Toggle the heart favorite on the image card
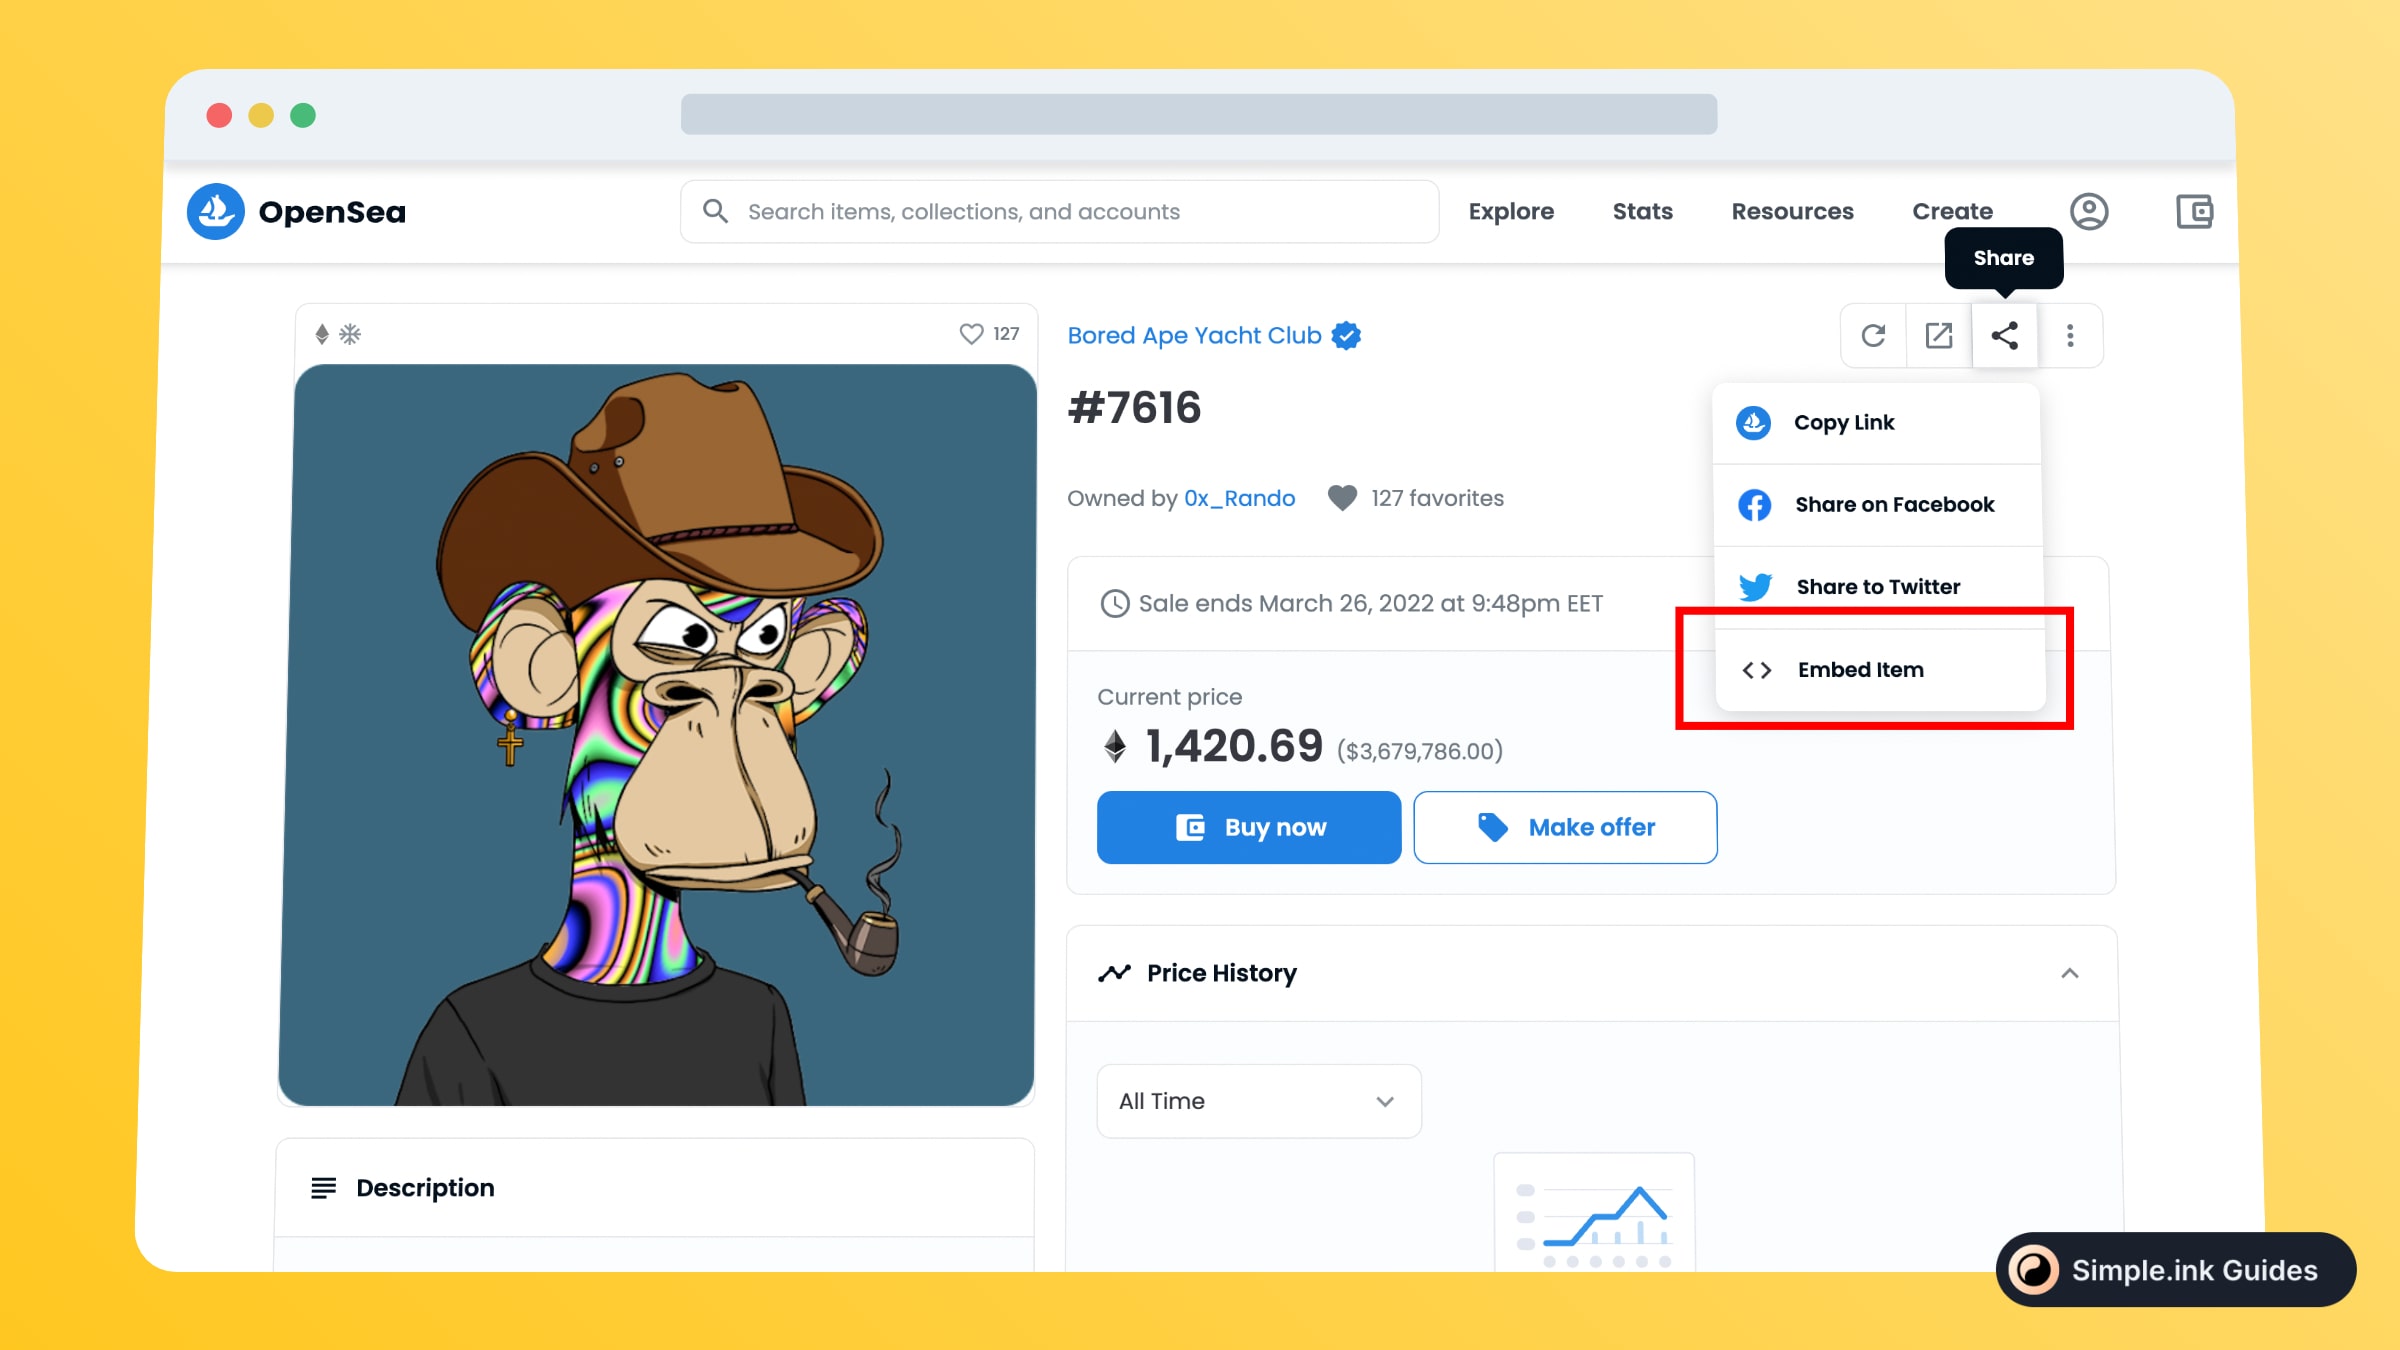 click(971, 334)
